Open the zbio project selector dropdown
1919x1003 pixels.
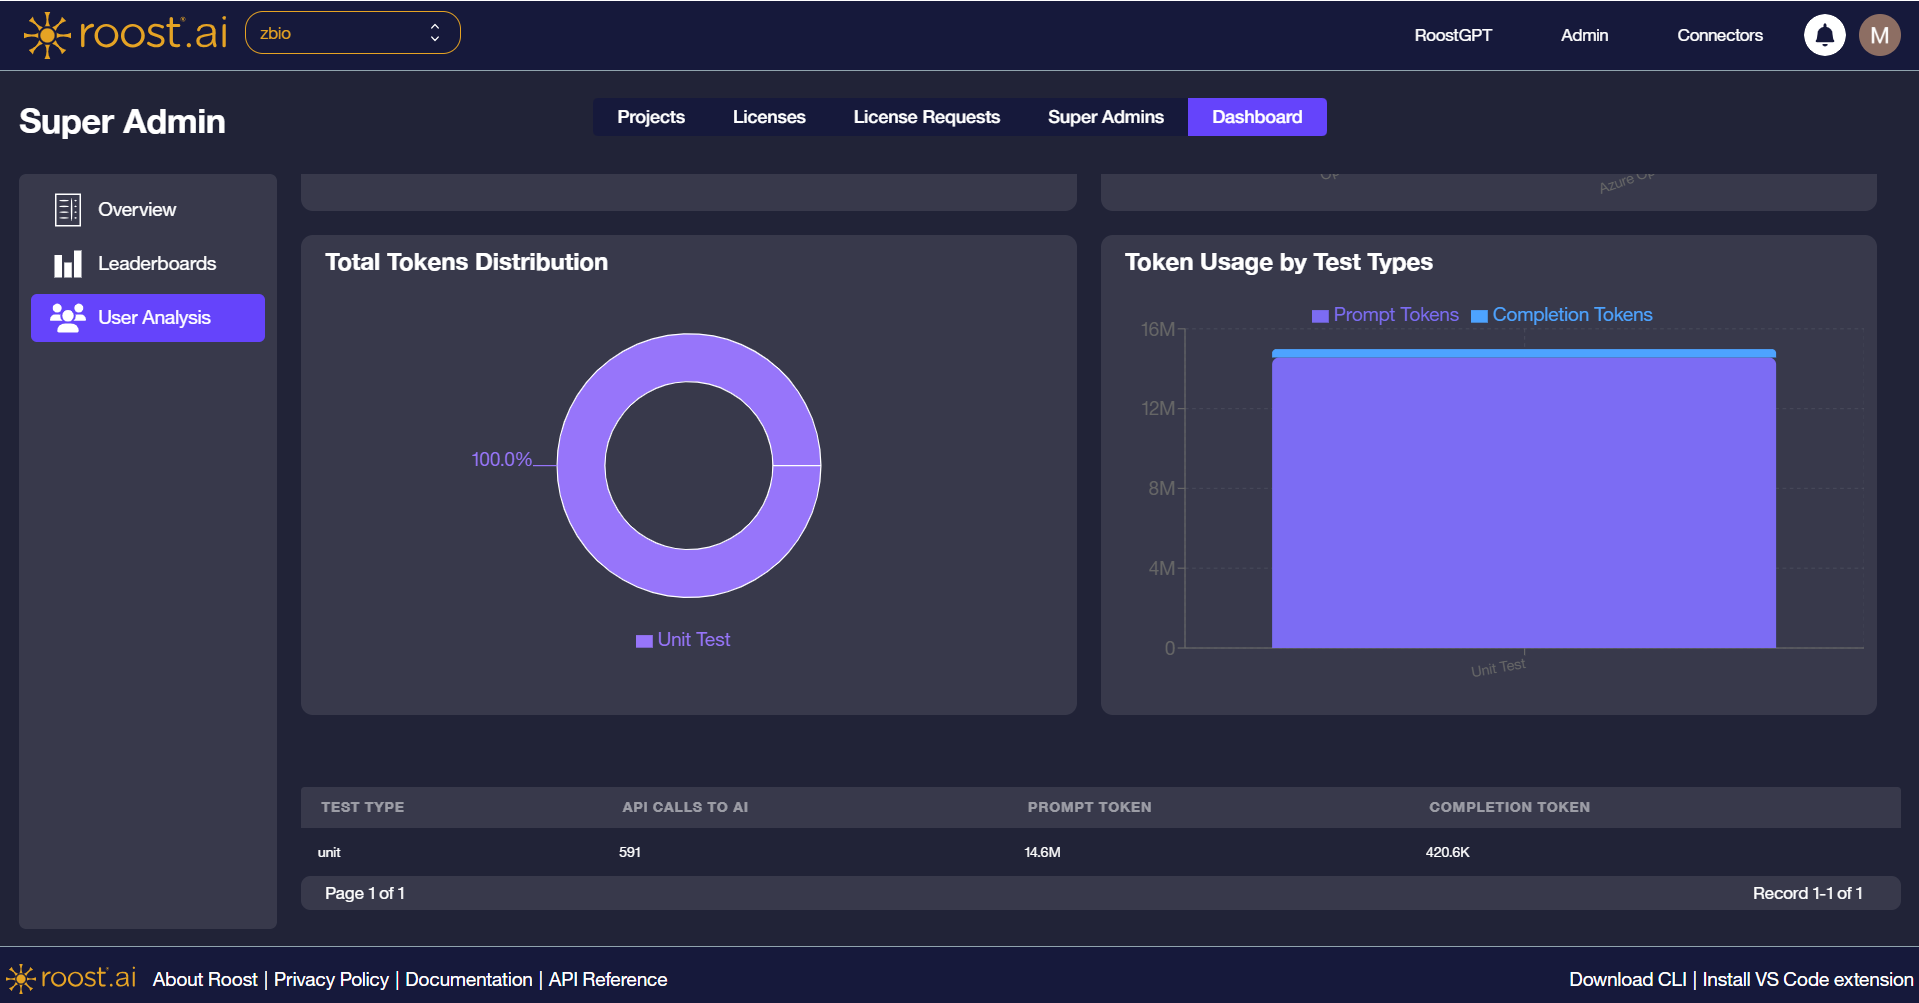(x=352, y=32)
